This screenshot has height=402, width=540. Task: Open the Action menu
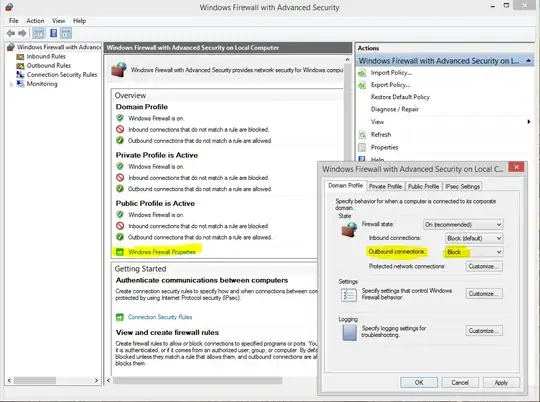click(x=35, y=21)
